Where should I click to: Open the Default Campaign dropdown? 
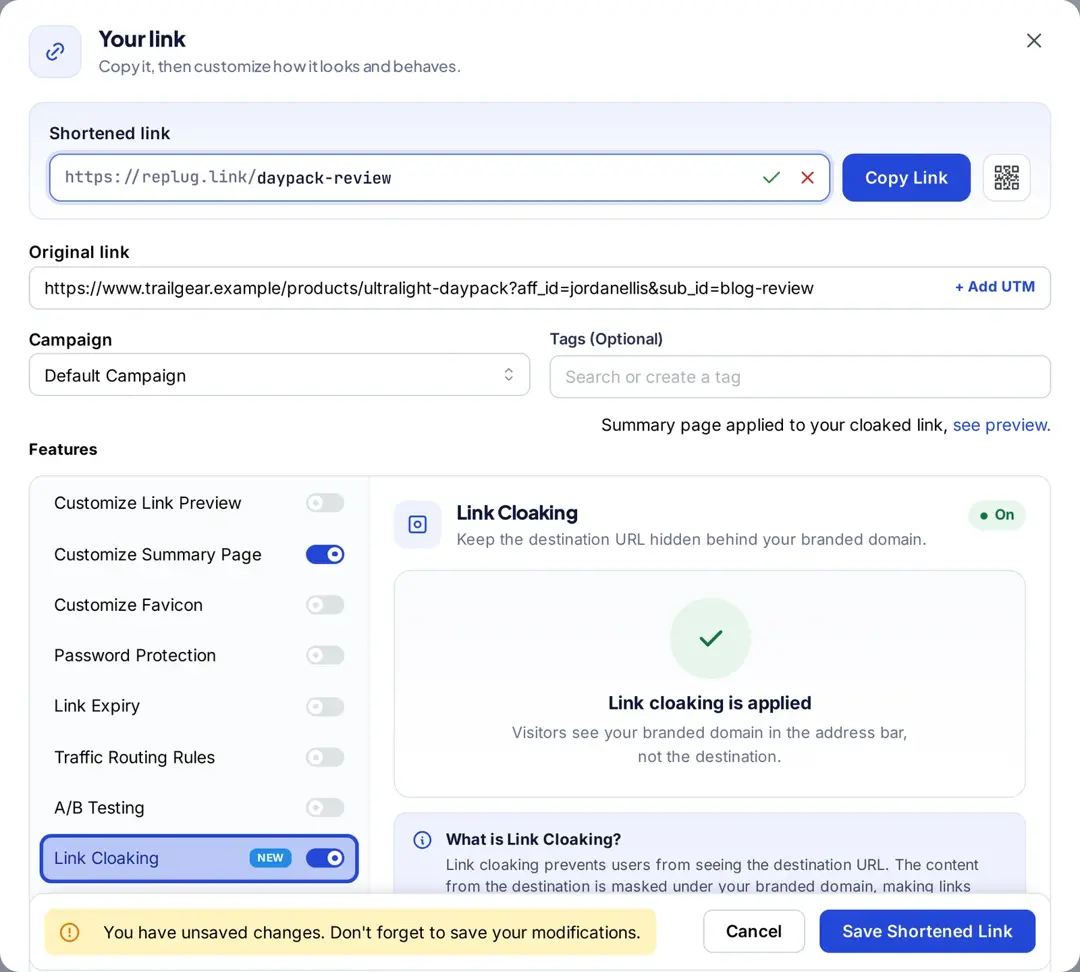coord(279,375)
